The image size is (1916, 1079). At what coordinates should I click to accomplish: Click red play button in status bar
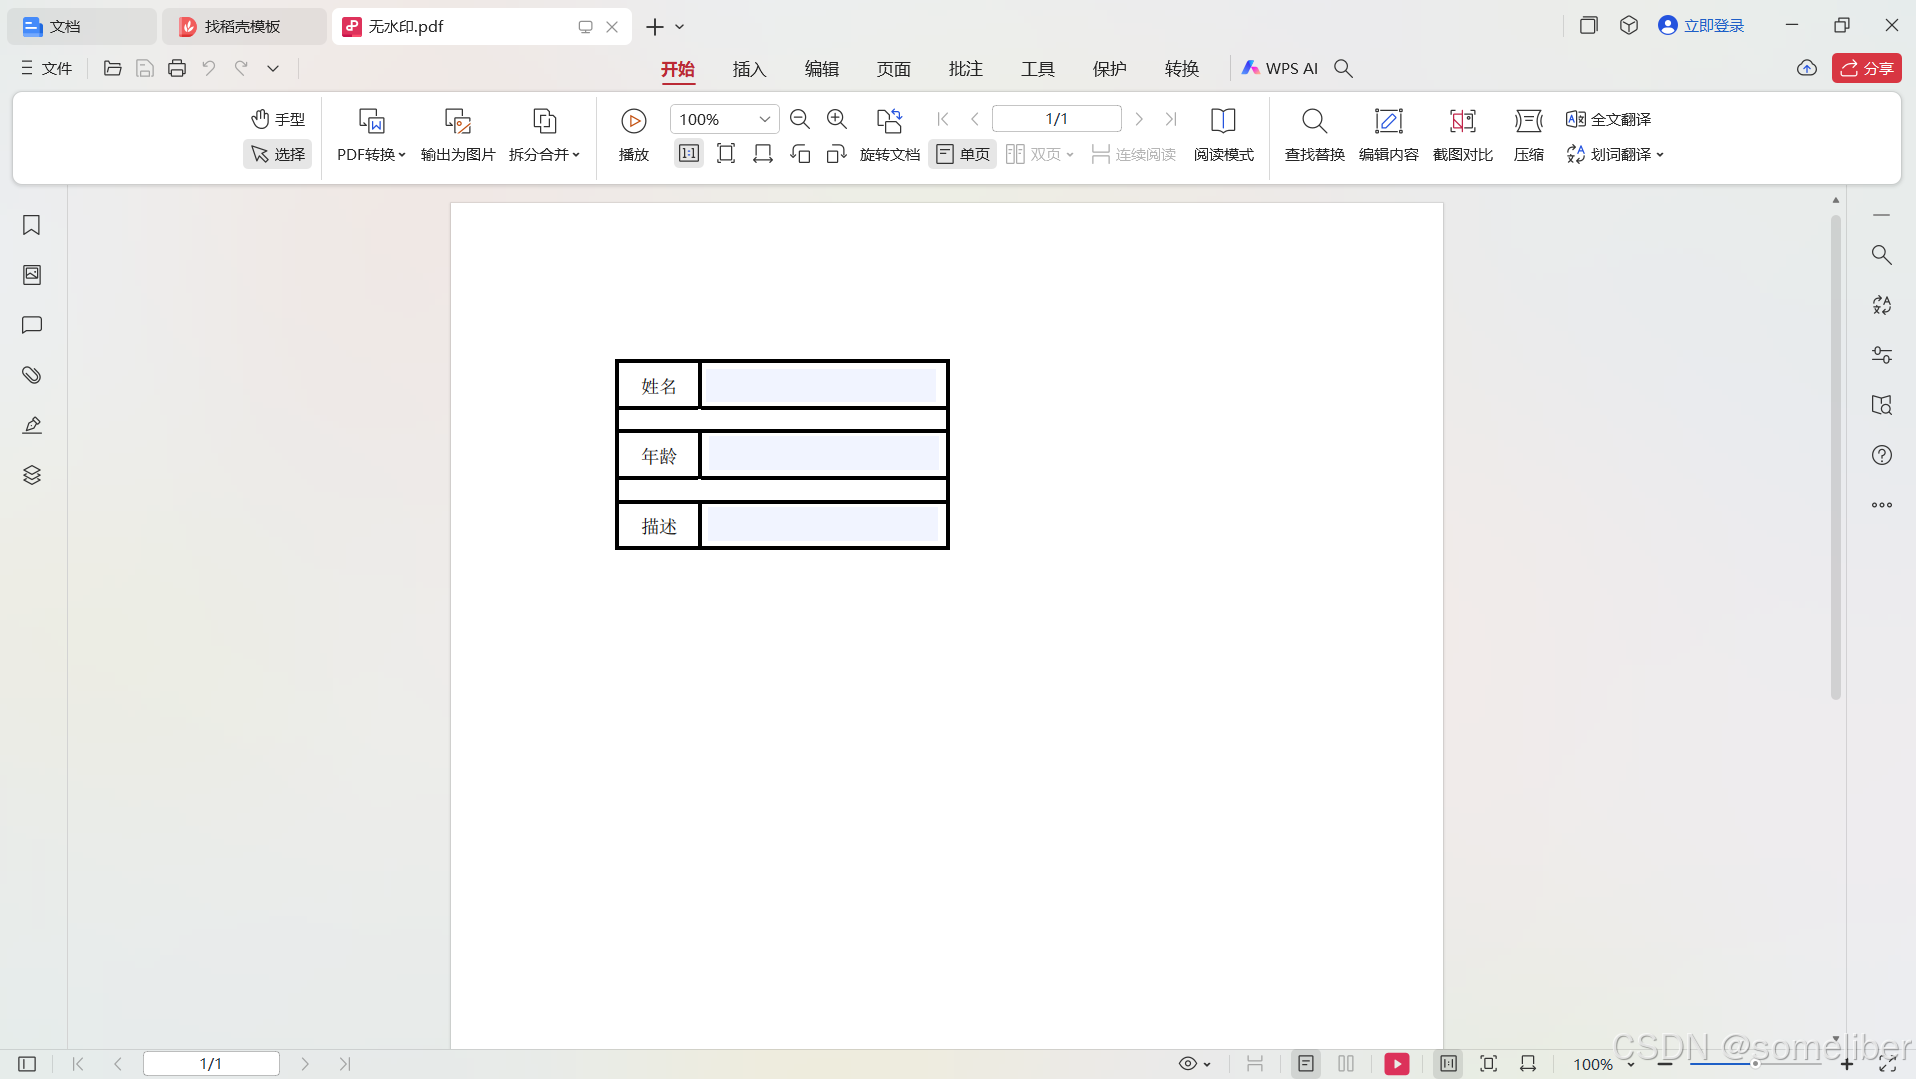[x=1397, y=1064]
